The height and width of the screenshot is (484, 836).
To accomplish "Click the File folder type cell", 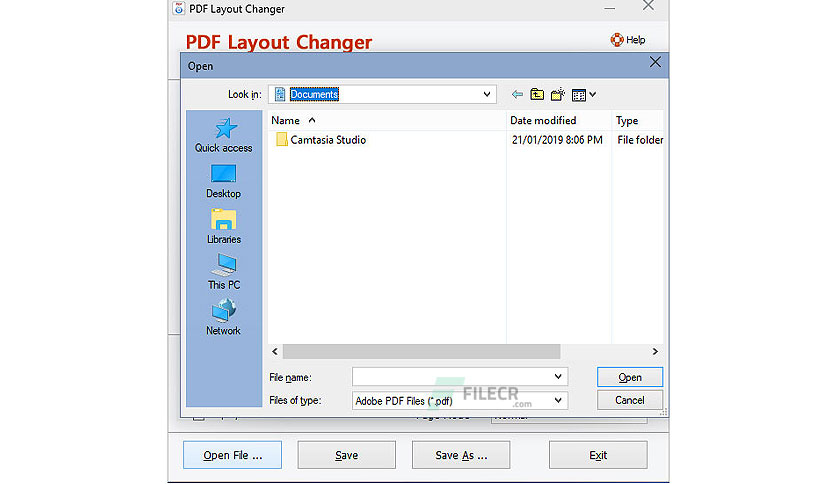I will tap(640, 140).
